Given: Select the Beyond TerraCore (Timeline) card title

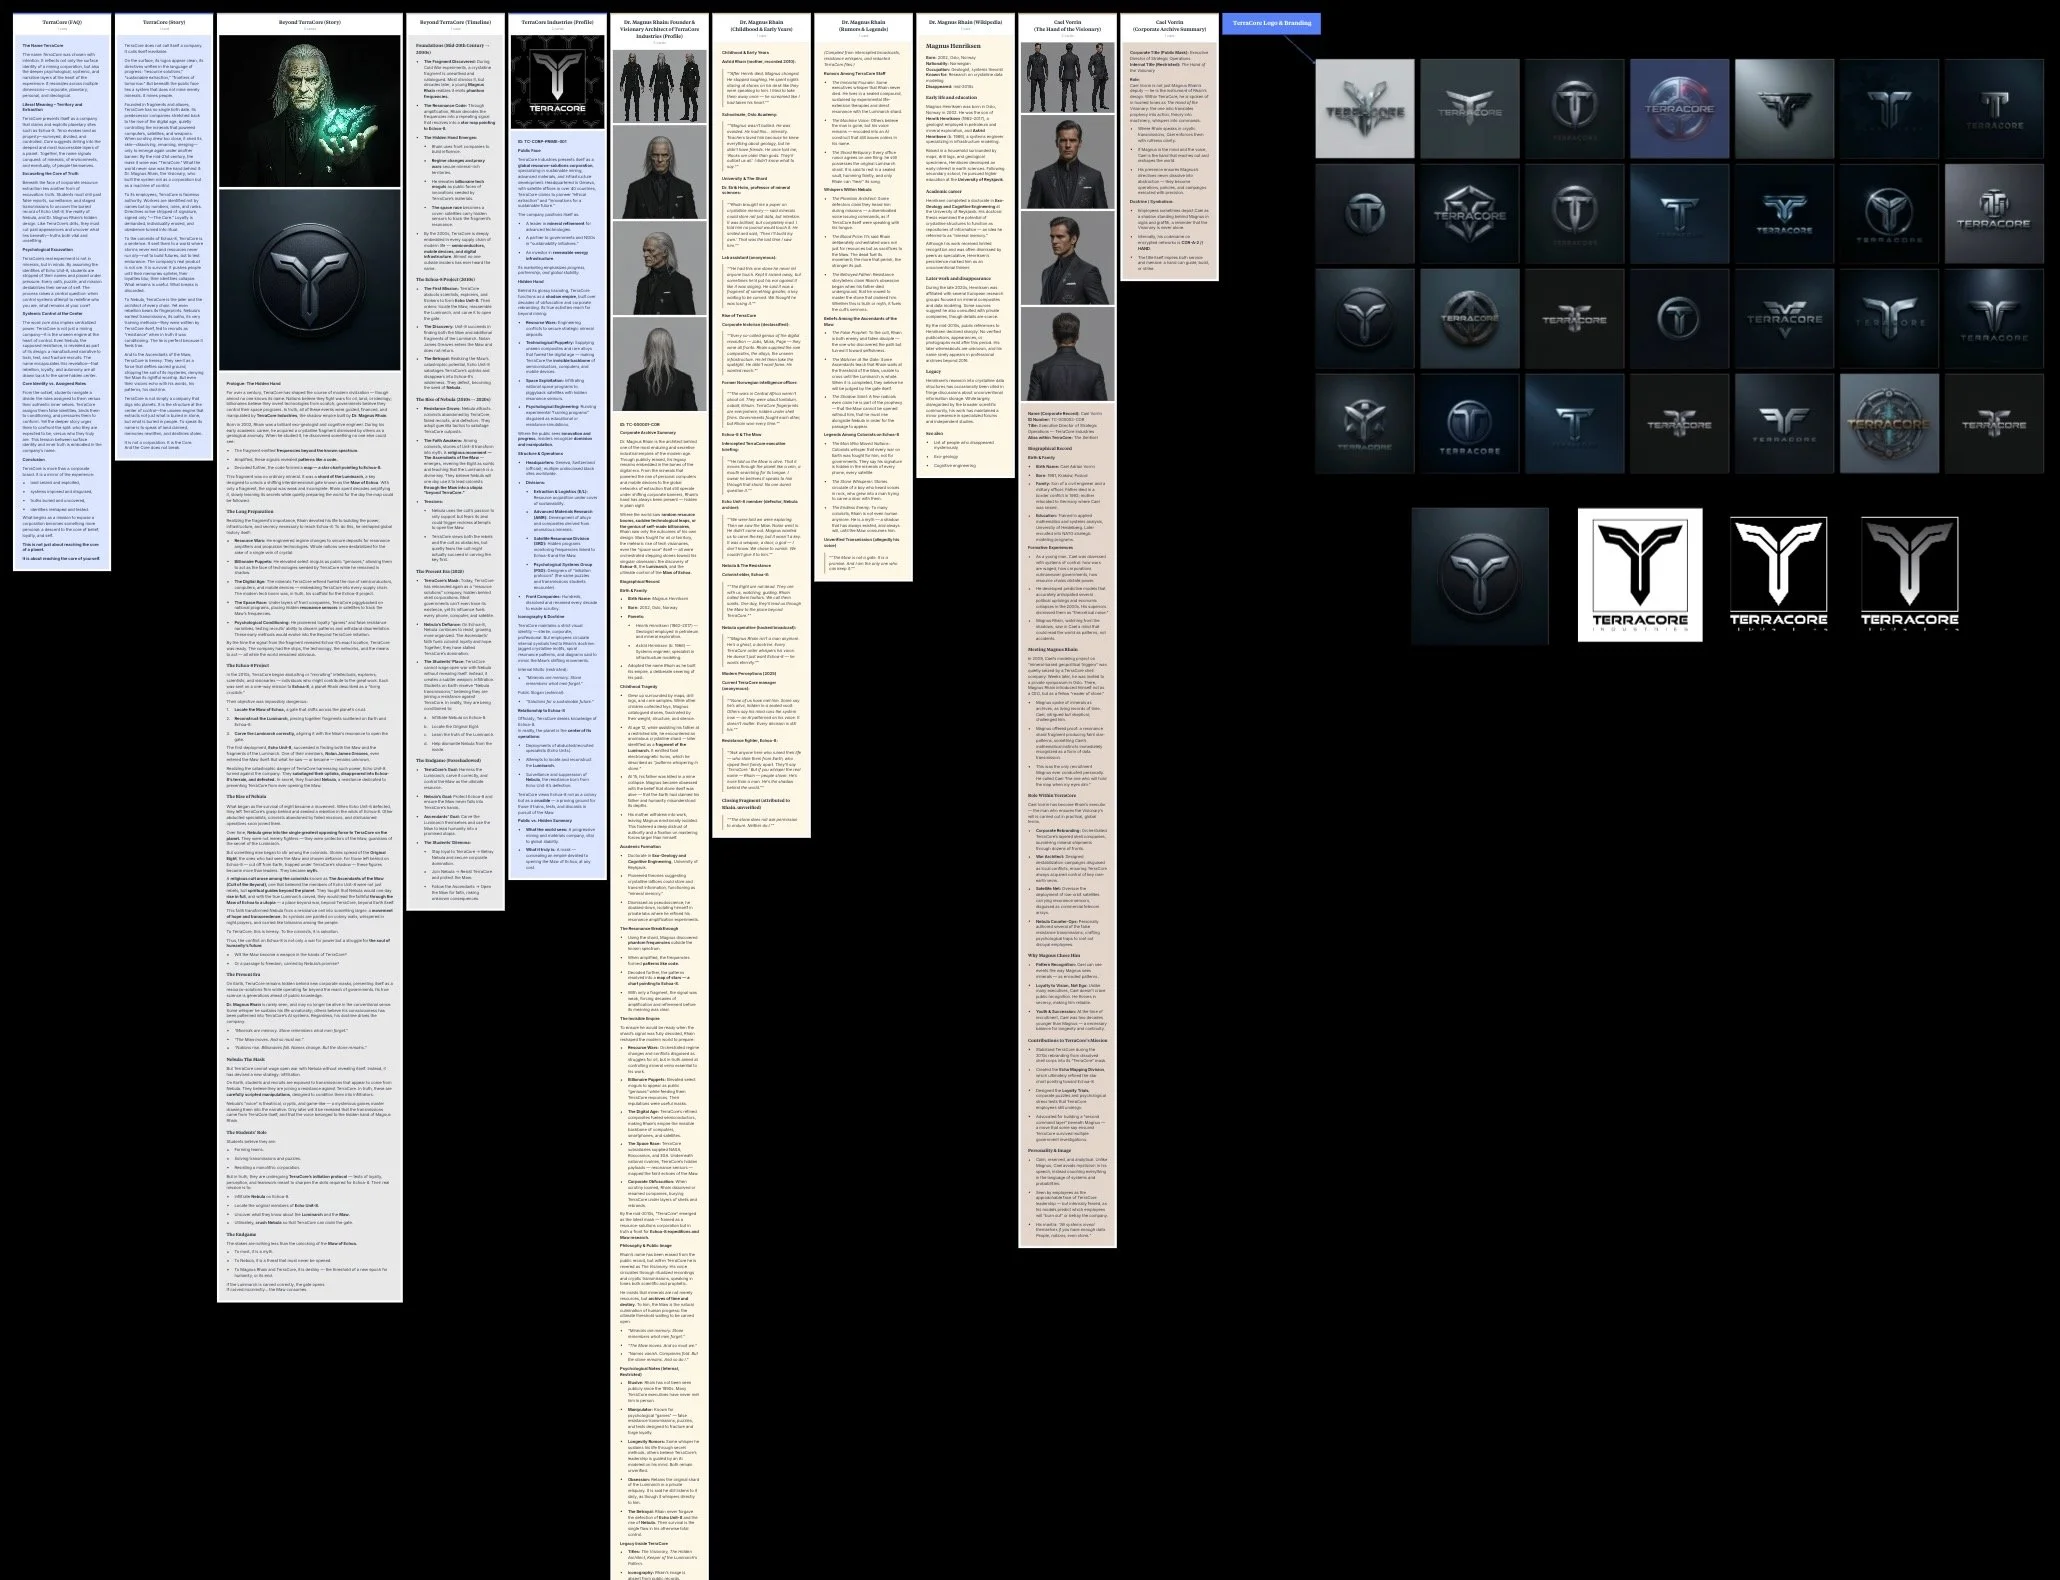Looking at the screenshot, I should [x=455, y=21].
